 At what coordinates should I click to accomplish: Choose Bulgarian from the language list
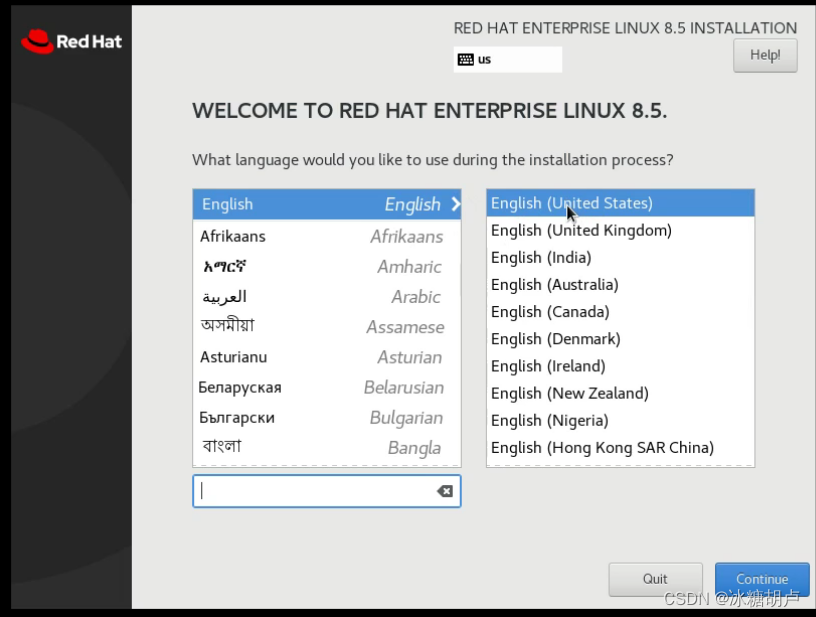pos(300,417)
